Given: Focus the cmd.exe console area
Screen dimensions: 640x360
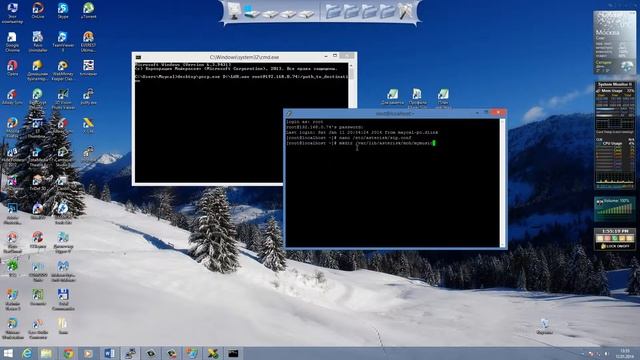Looking at the screenshot, I should coord(242,122).
